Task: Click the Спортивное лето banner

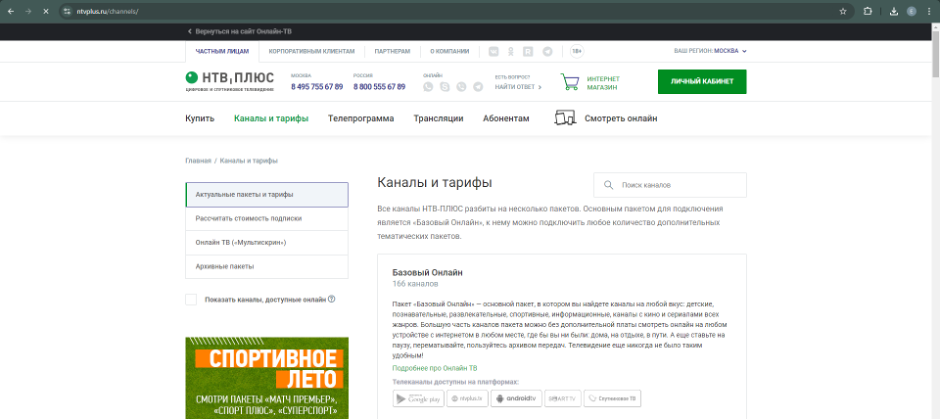Action: 267,378
